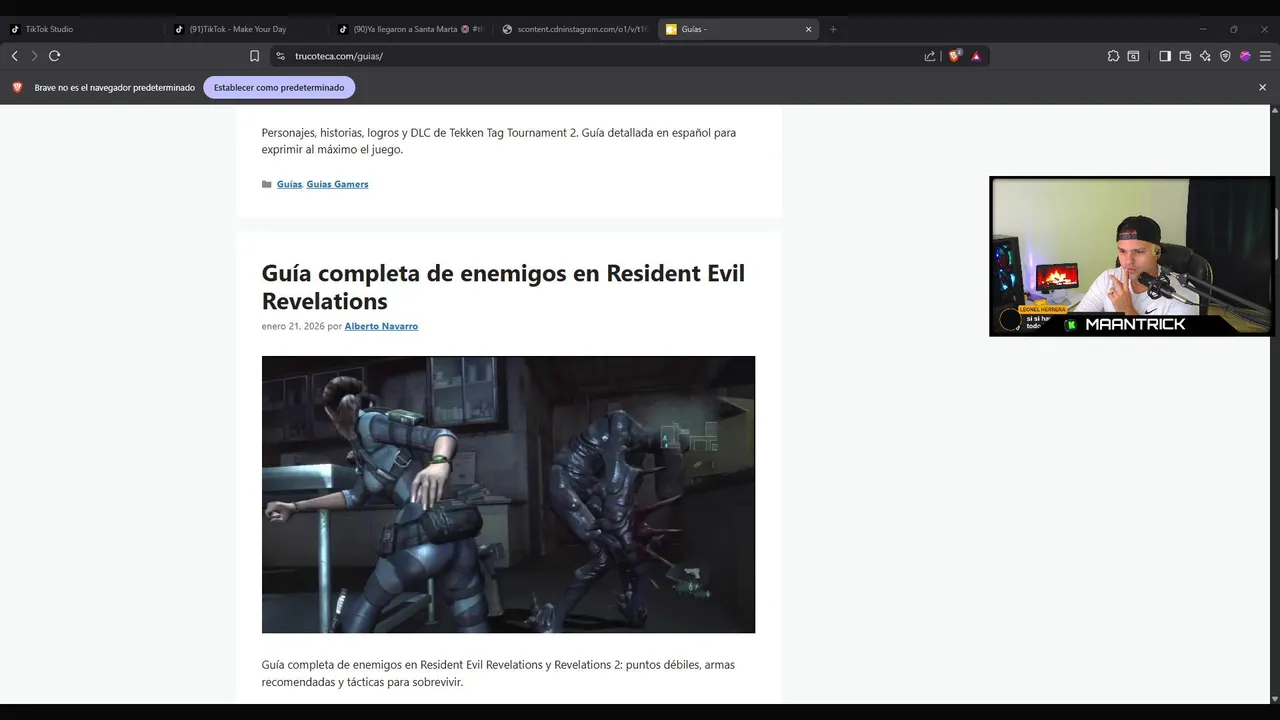The width and height of the screenshot is (1280, 720).
Task: Click the Resident Evil Revelations article image
Action: [x=508, y=494]
